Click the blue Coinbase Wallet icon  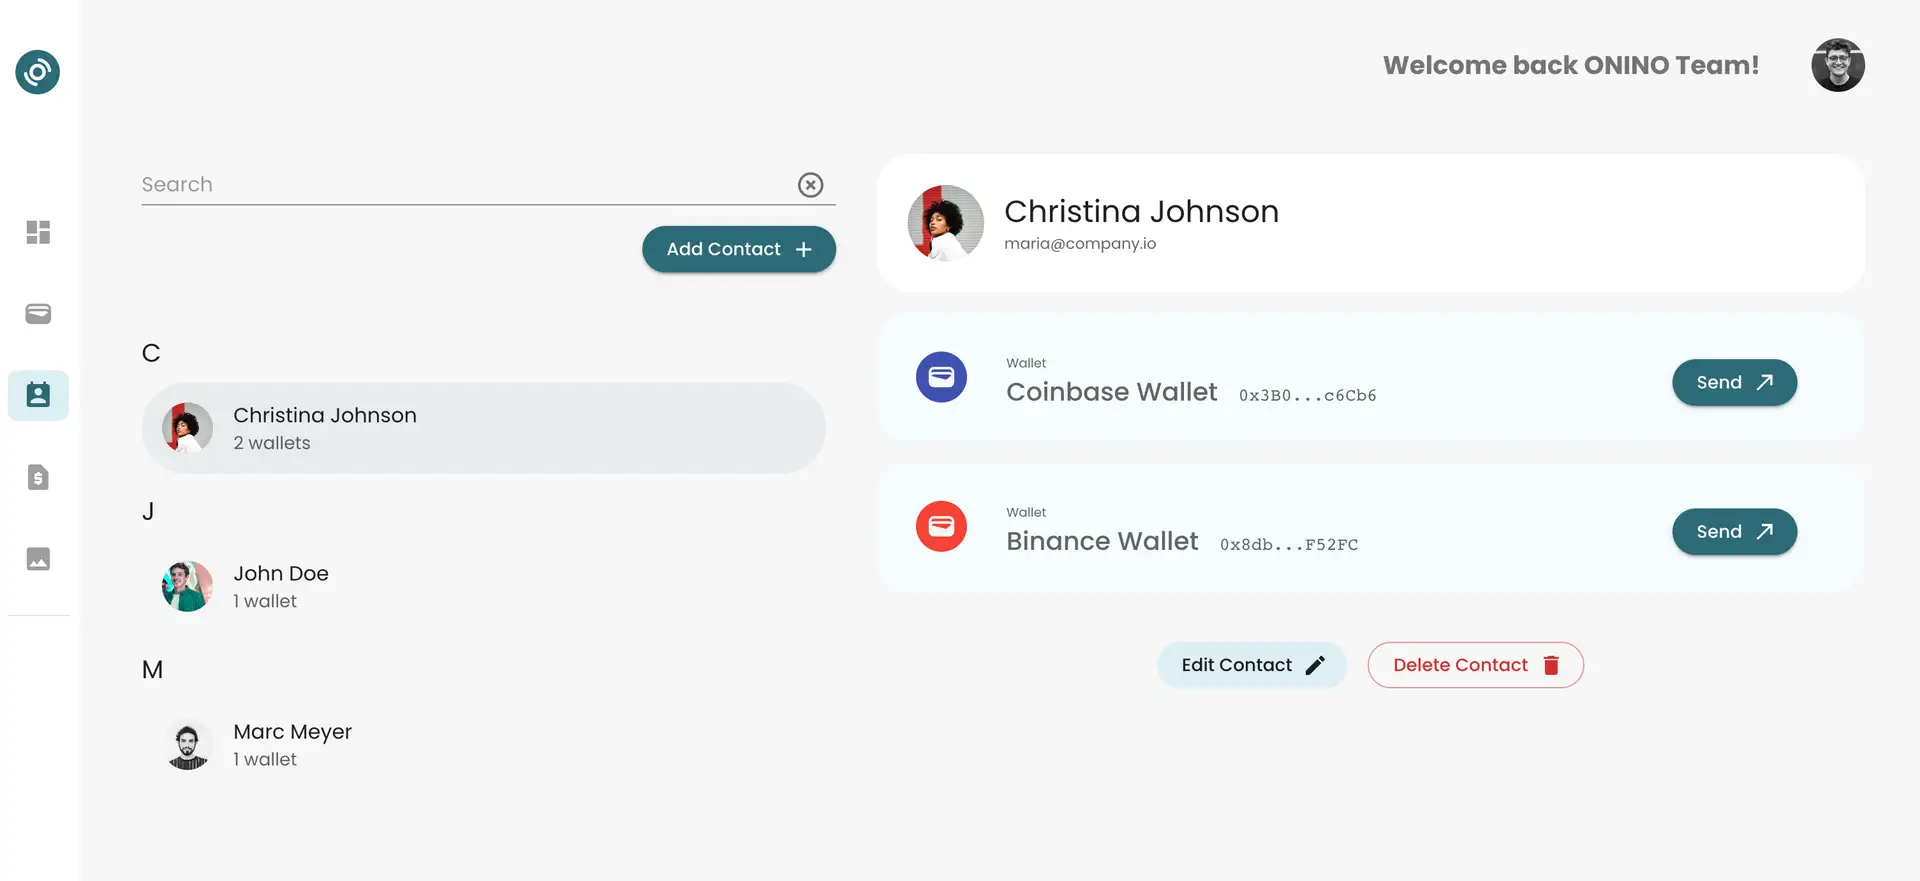tap(941, 377)
